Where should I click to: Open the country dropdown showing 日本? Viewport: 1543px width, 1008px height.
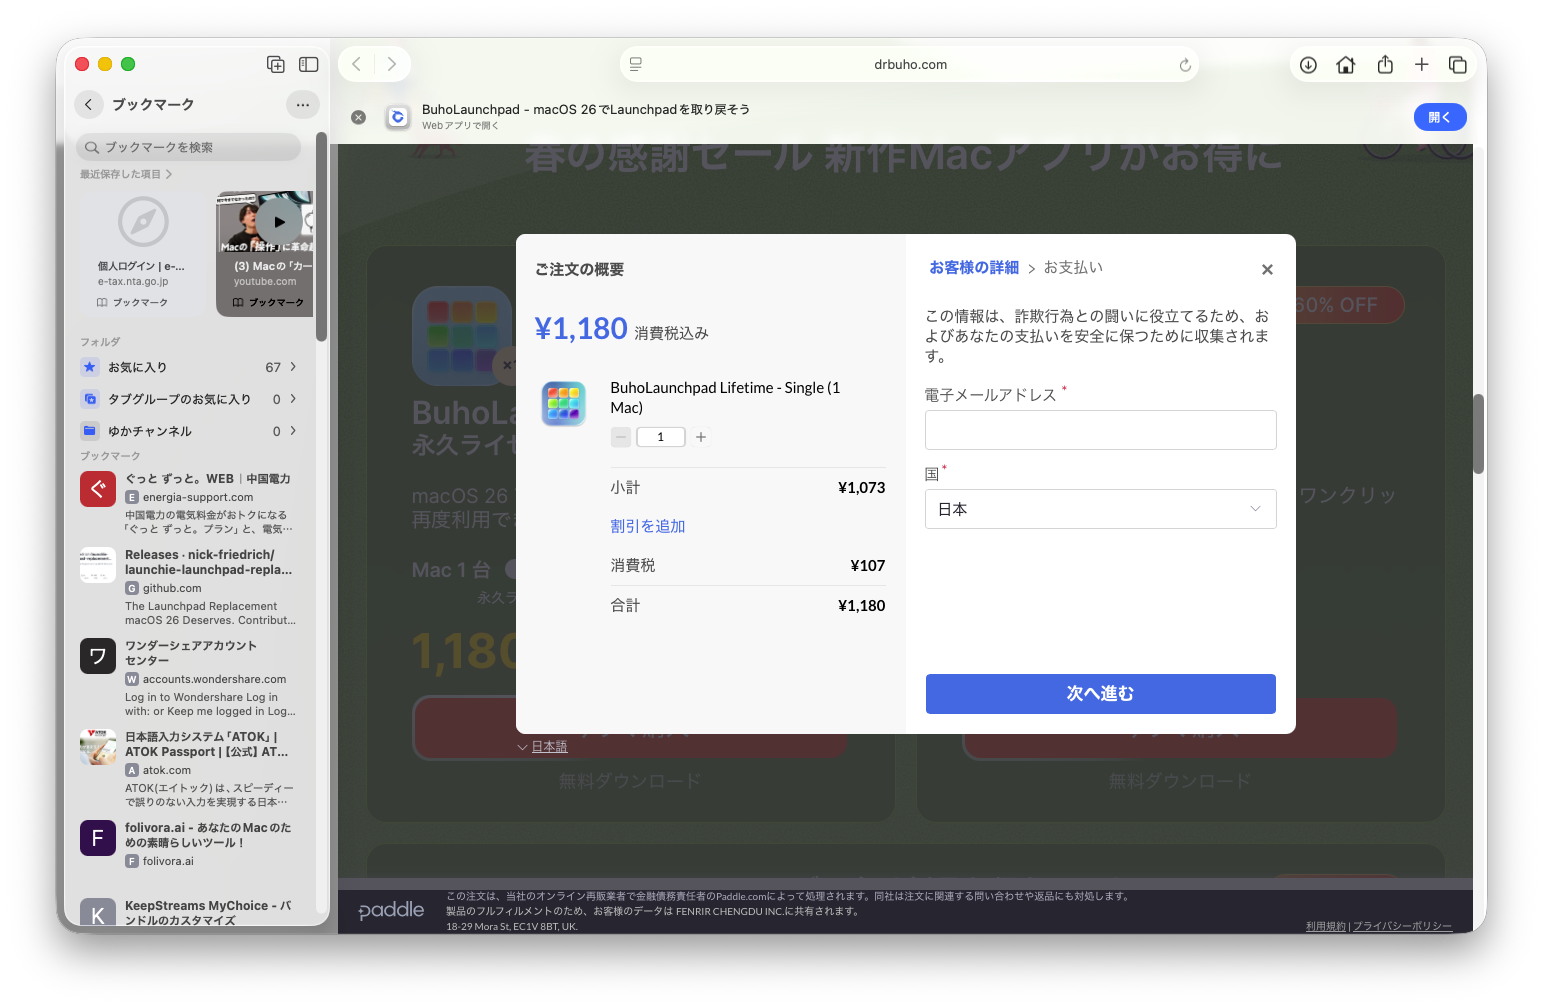pyautogui.click(x=1100, y=509)
